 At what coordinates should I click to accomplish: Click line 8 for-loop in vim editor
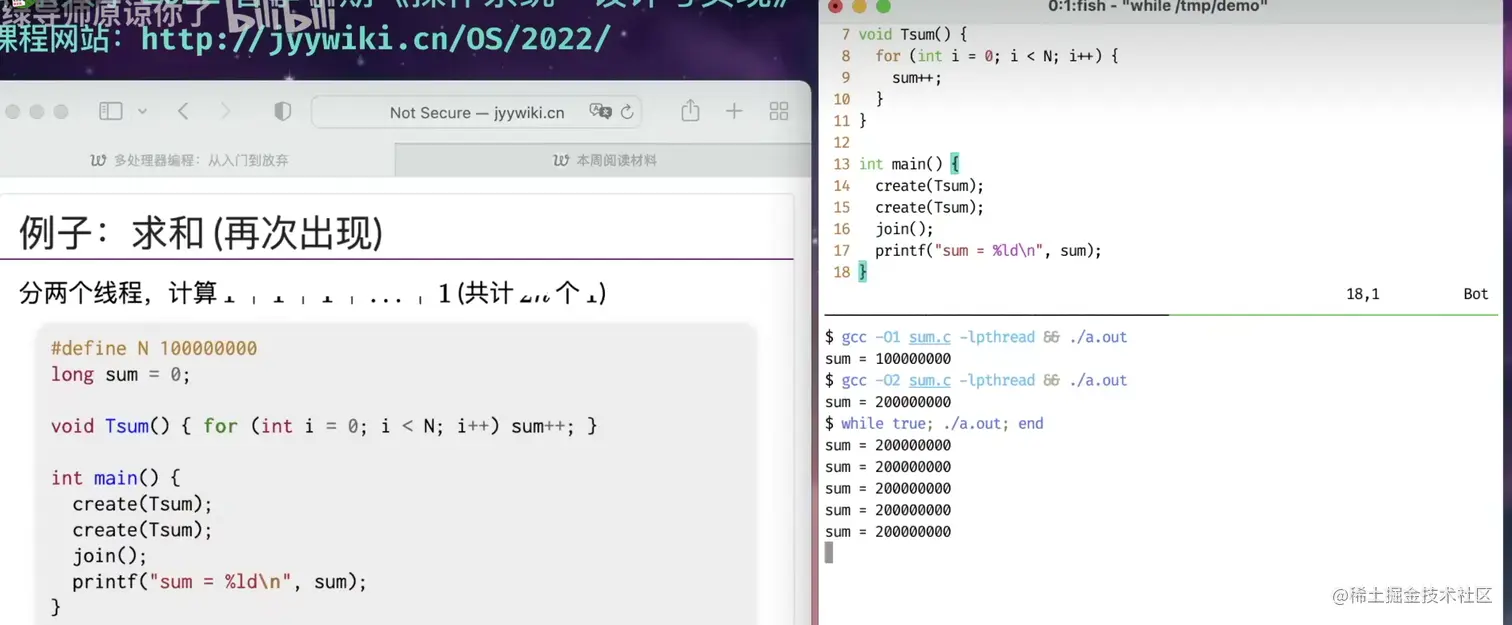pyautogui.click(x=996, y=56)
